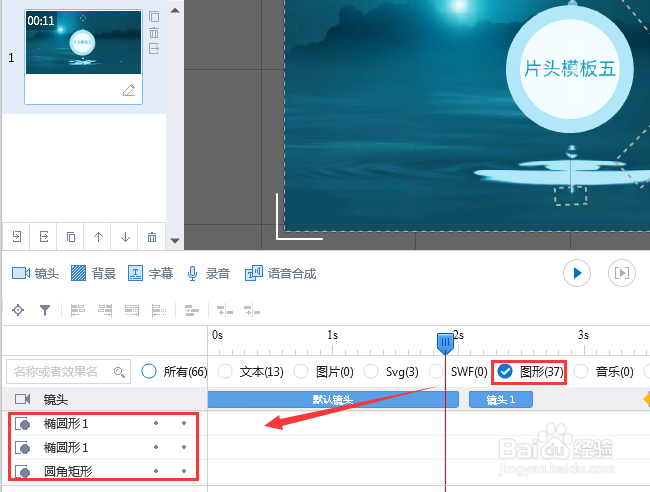Click the import scene button in bottom row
The height and width of the screenshot is (492, 650).
point(17,237)
